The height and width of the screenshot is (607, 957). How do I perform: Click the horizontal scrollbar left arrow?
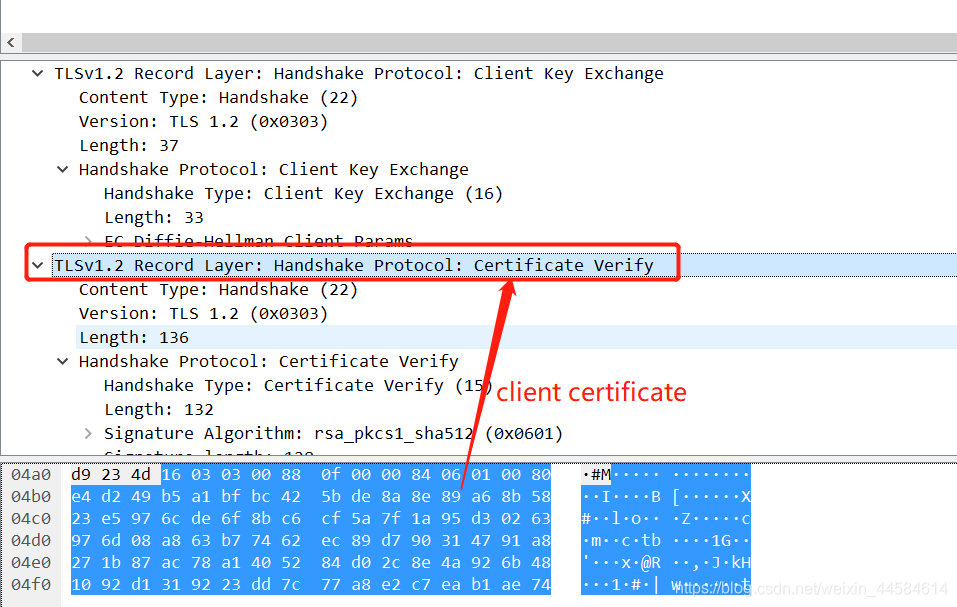pos(11,43)
